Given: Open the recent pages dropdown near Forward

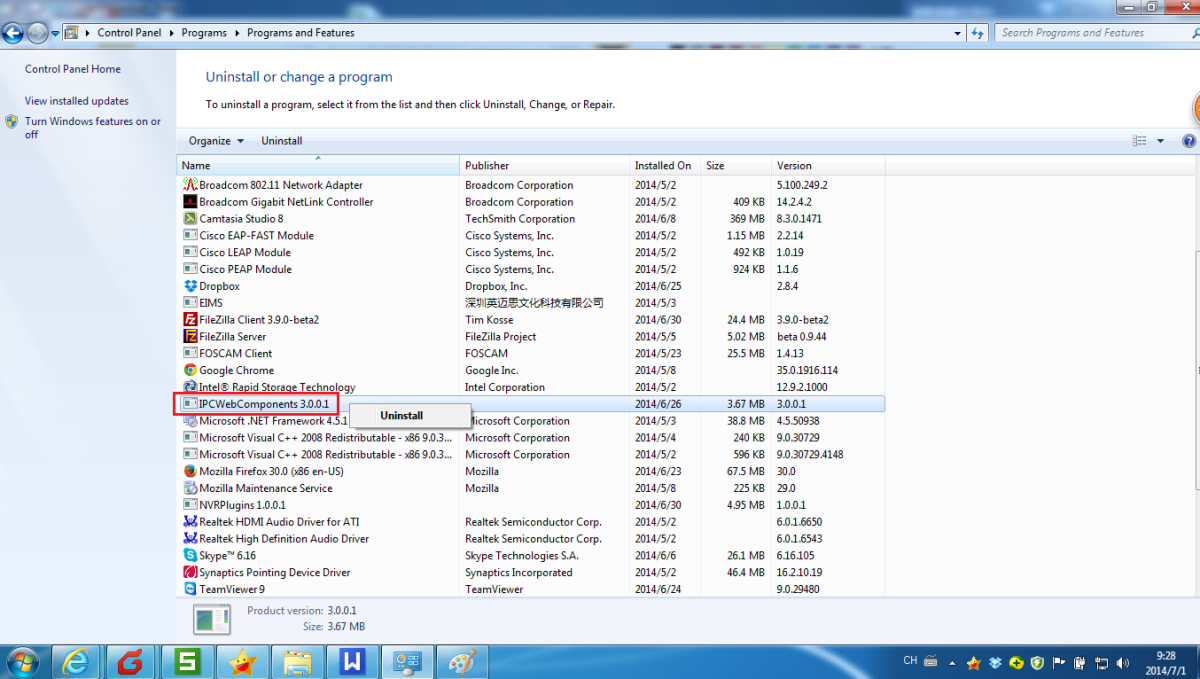Looking at the screenshot, I should (55, 33).
